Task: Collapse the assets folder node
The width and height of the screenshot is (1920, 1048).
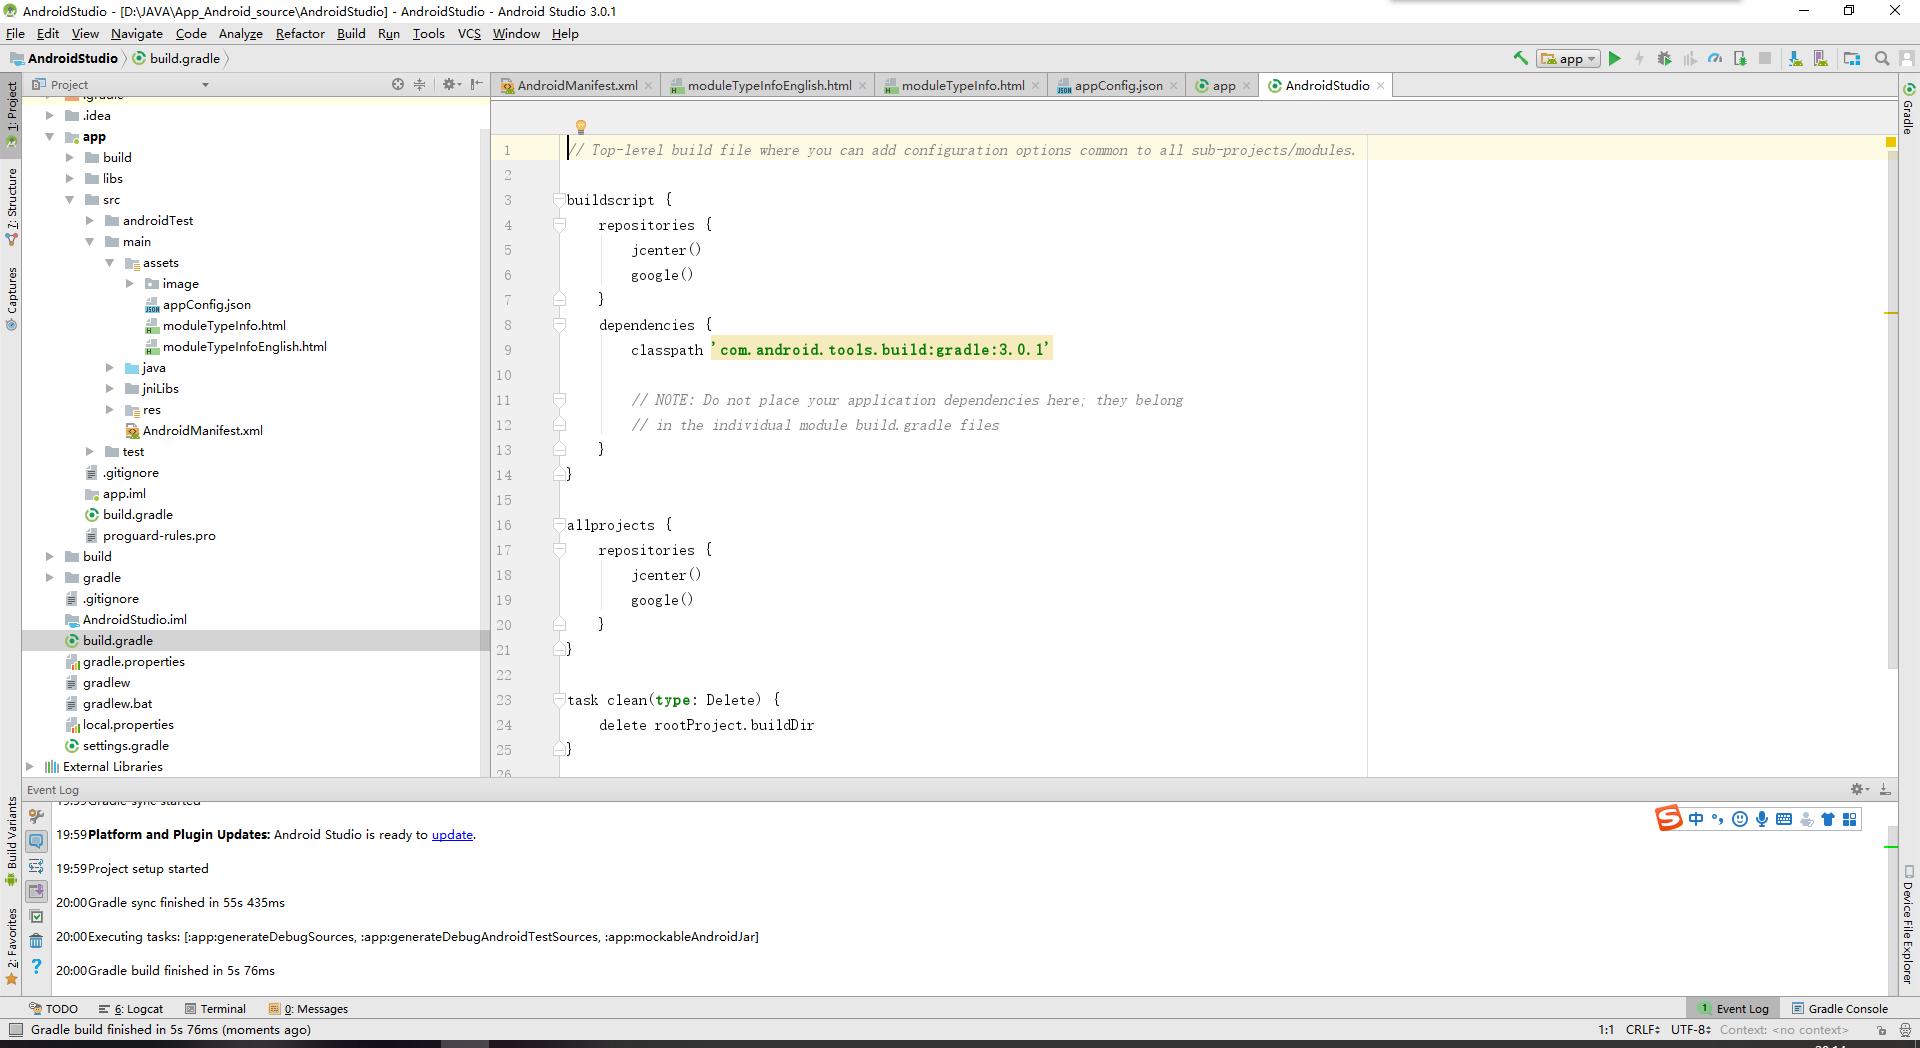Action: tap(109, 263)
